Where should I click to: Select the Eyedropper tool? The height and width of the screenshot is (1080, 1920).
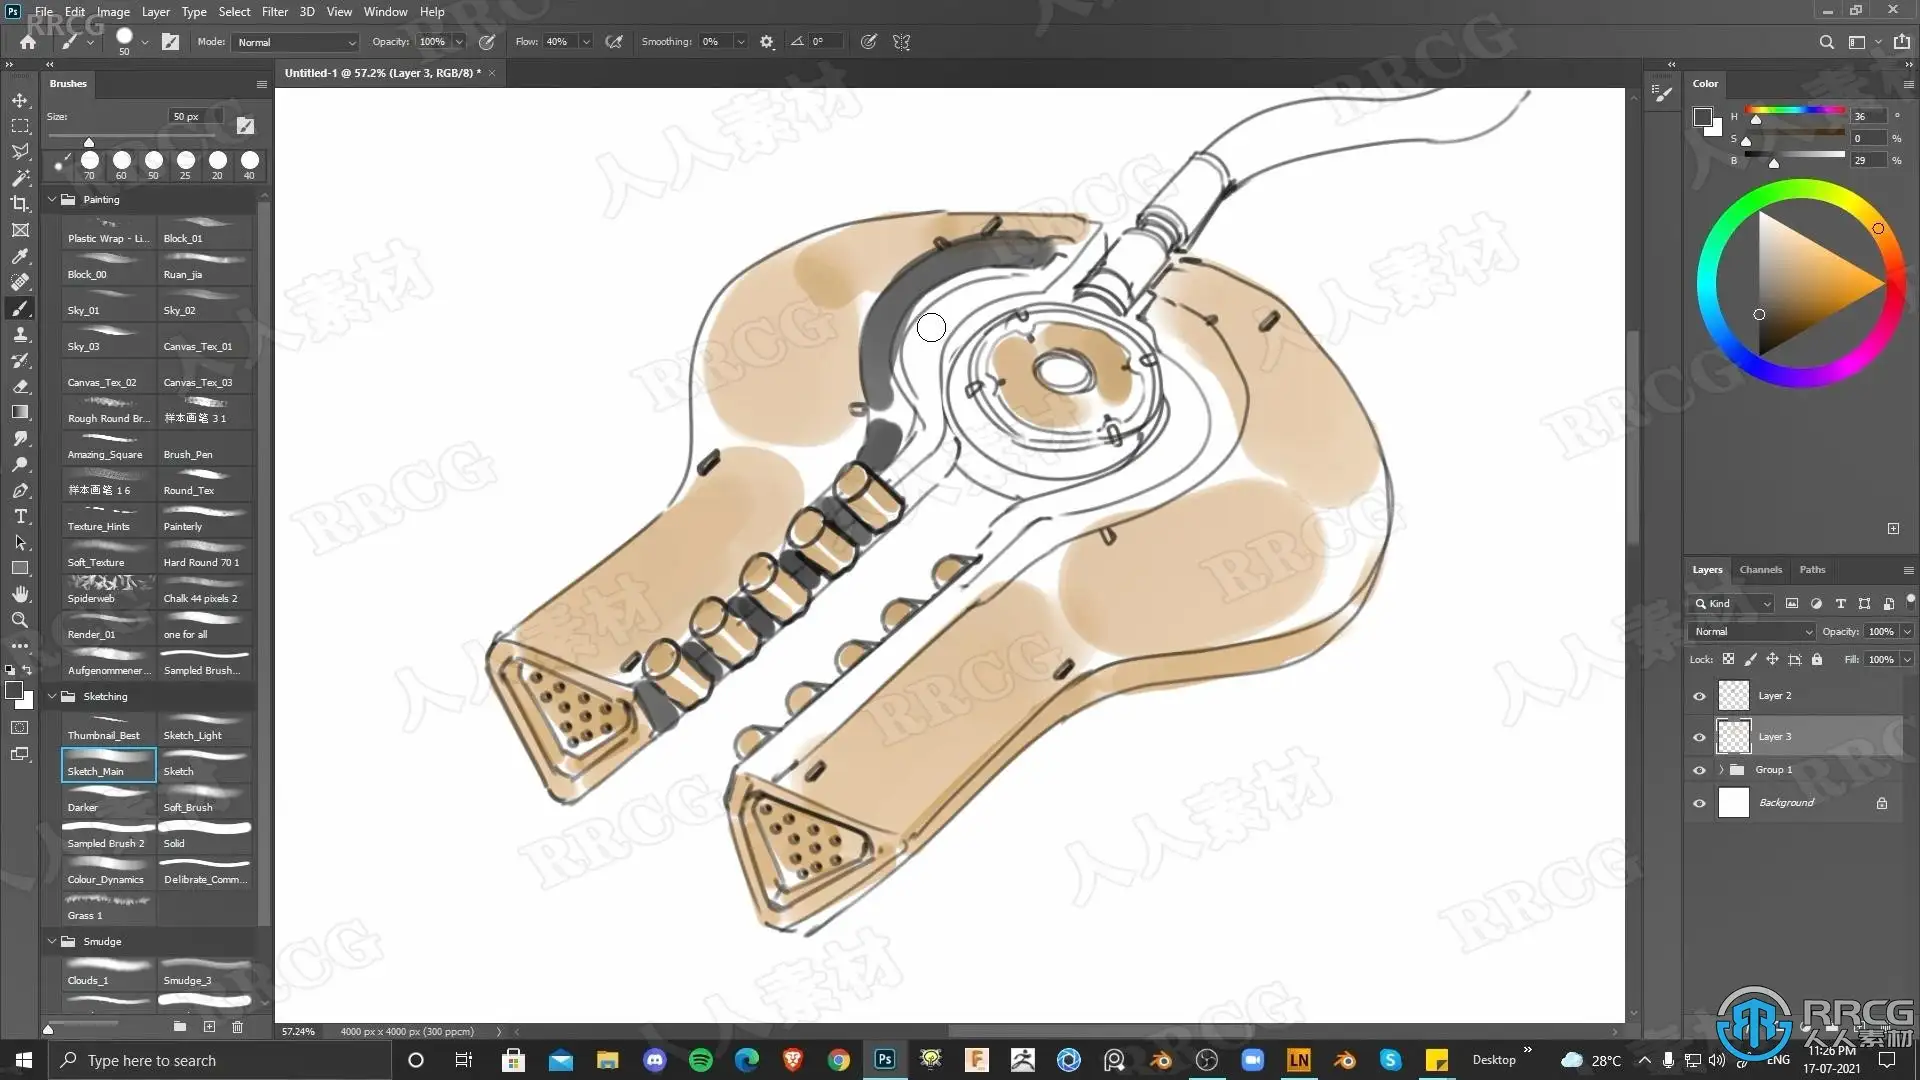tap(20, 256)
